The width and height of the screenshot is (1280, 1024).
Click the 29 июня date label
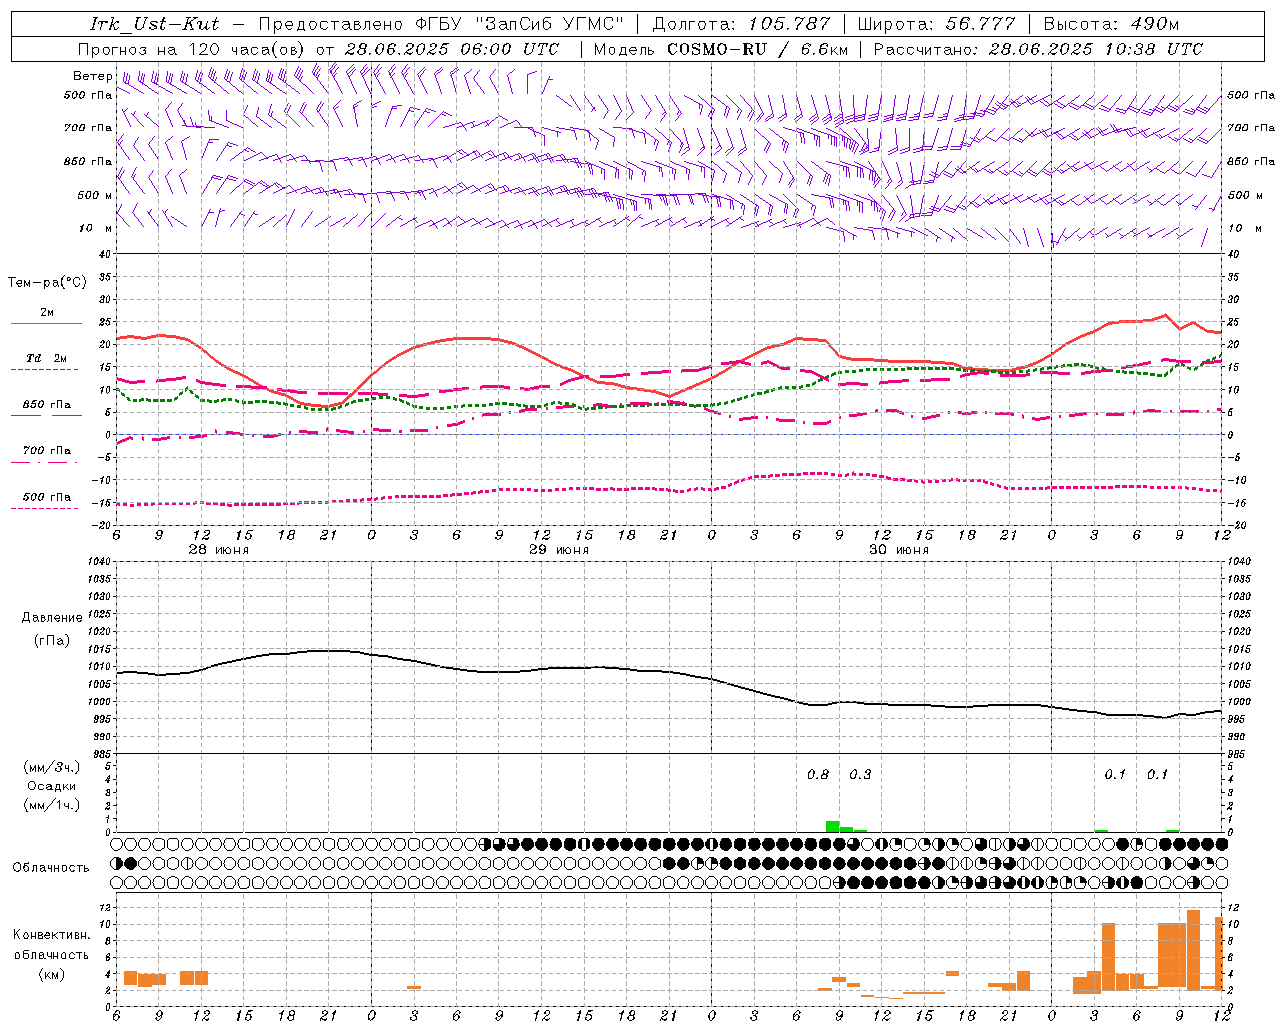[x=559, y=550]
